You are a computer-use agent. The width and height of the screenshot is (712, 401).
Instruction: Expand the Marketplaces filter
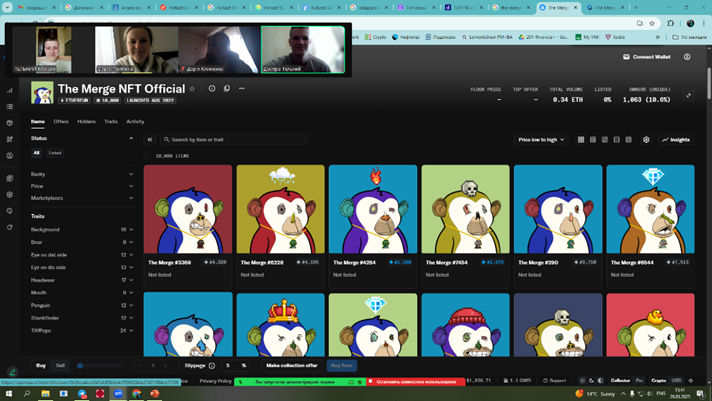point(82,198)
